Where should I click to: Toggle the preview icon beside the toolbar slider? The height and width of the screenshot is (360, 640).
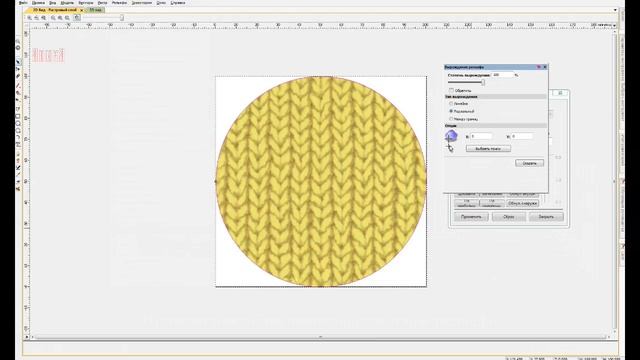77,18
